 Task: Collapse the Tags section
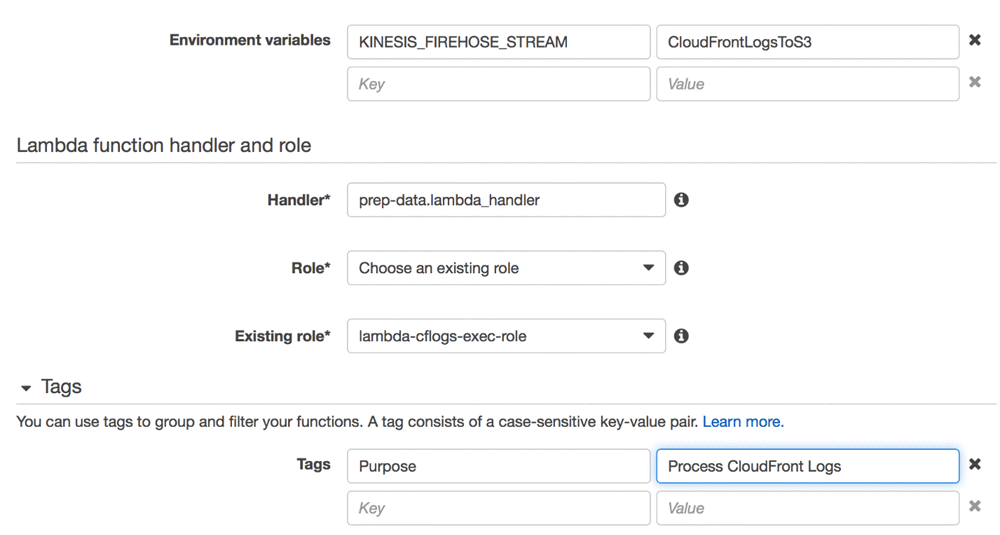pyautogui.click(x=27, y=388)
